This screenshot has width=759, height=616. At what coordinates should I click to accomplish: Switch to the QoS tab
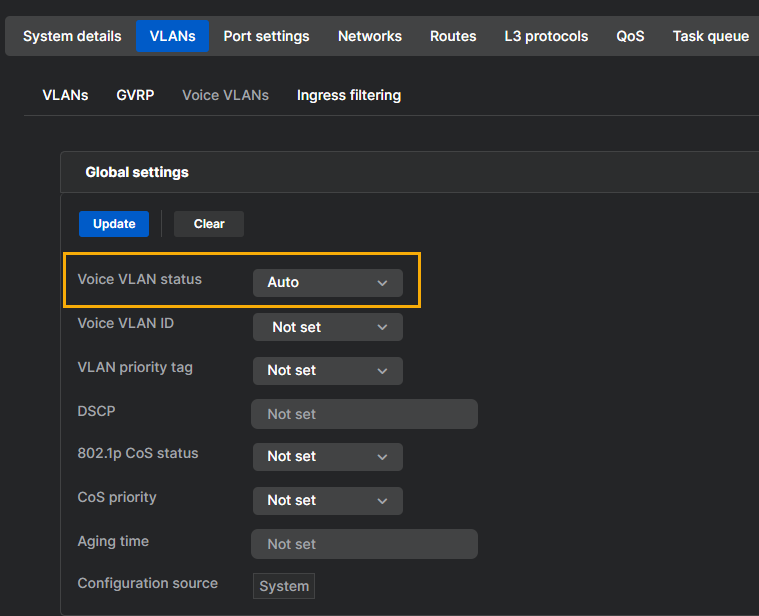pyautogui.click(x=630, y=36)
